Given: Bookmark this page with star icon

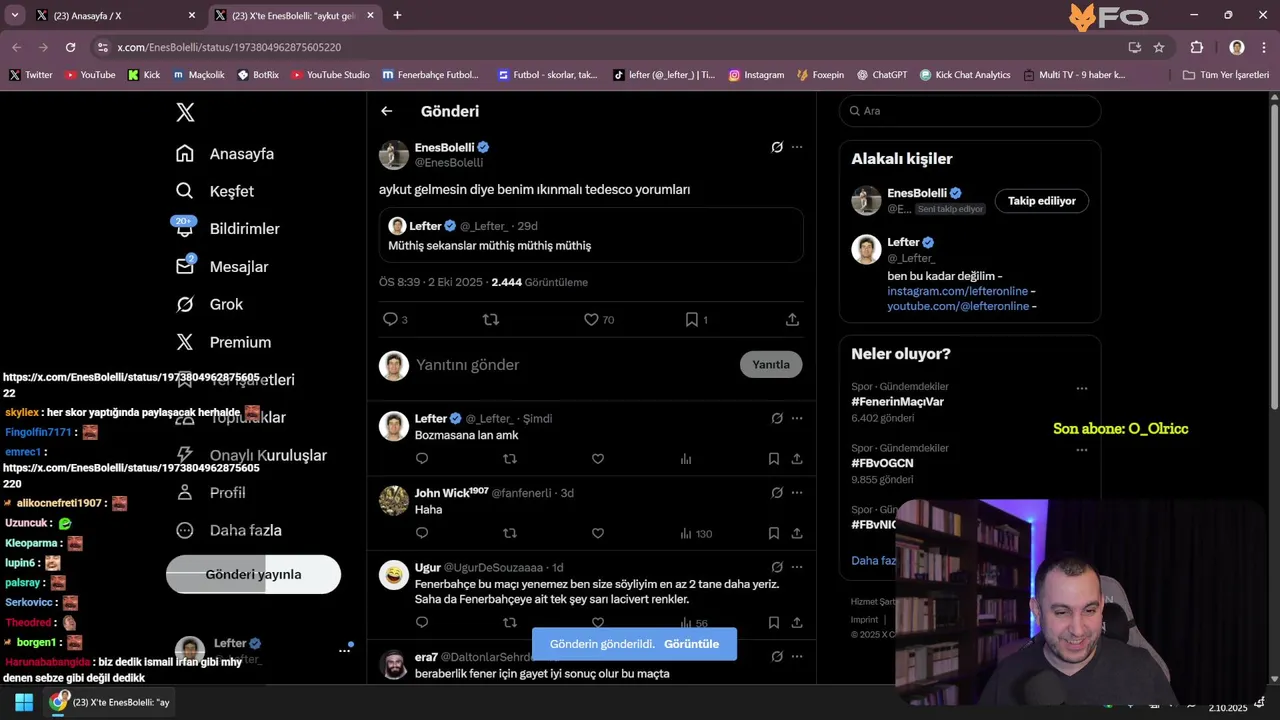Looking at the screenshot, I should (x=1159, y=47).
